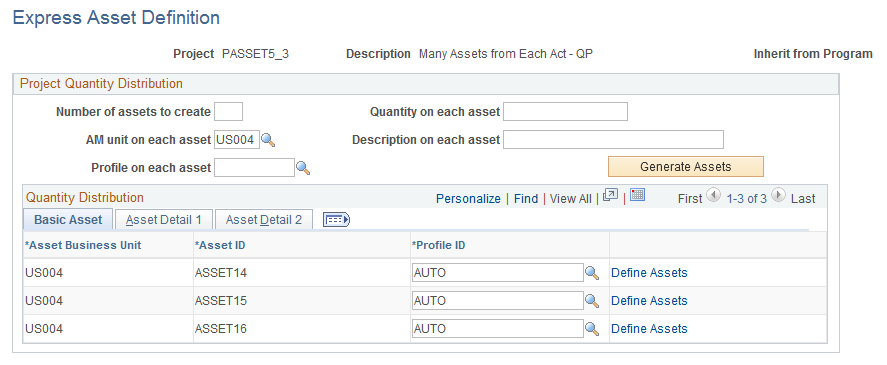
Task: Click the Profile ID column header
Action: (439, 246)
